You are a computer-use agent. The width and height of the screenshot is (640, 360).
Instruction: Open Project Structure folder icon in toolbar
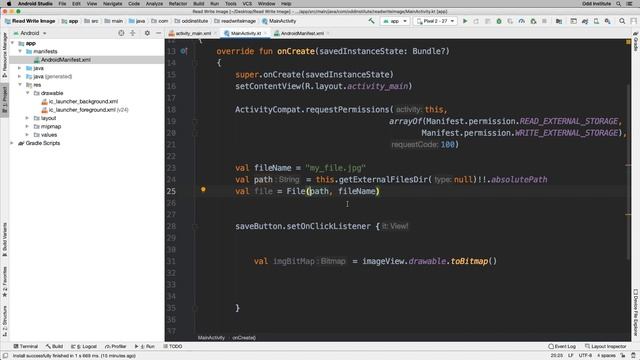[559, 21]
